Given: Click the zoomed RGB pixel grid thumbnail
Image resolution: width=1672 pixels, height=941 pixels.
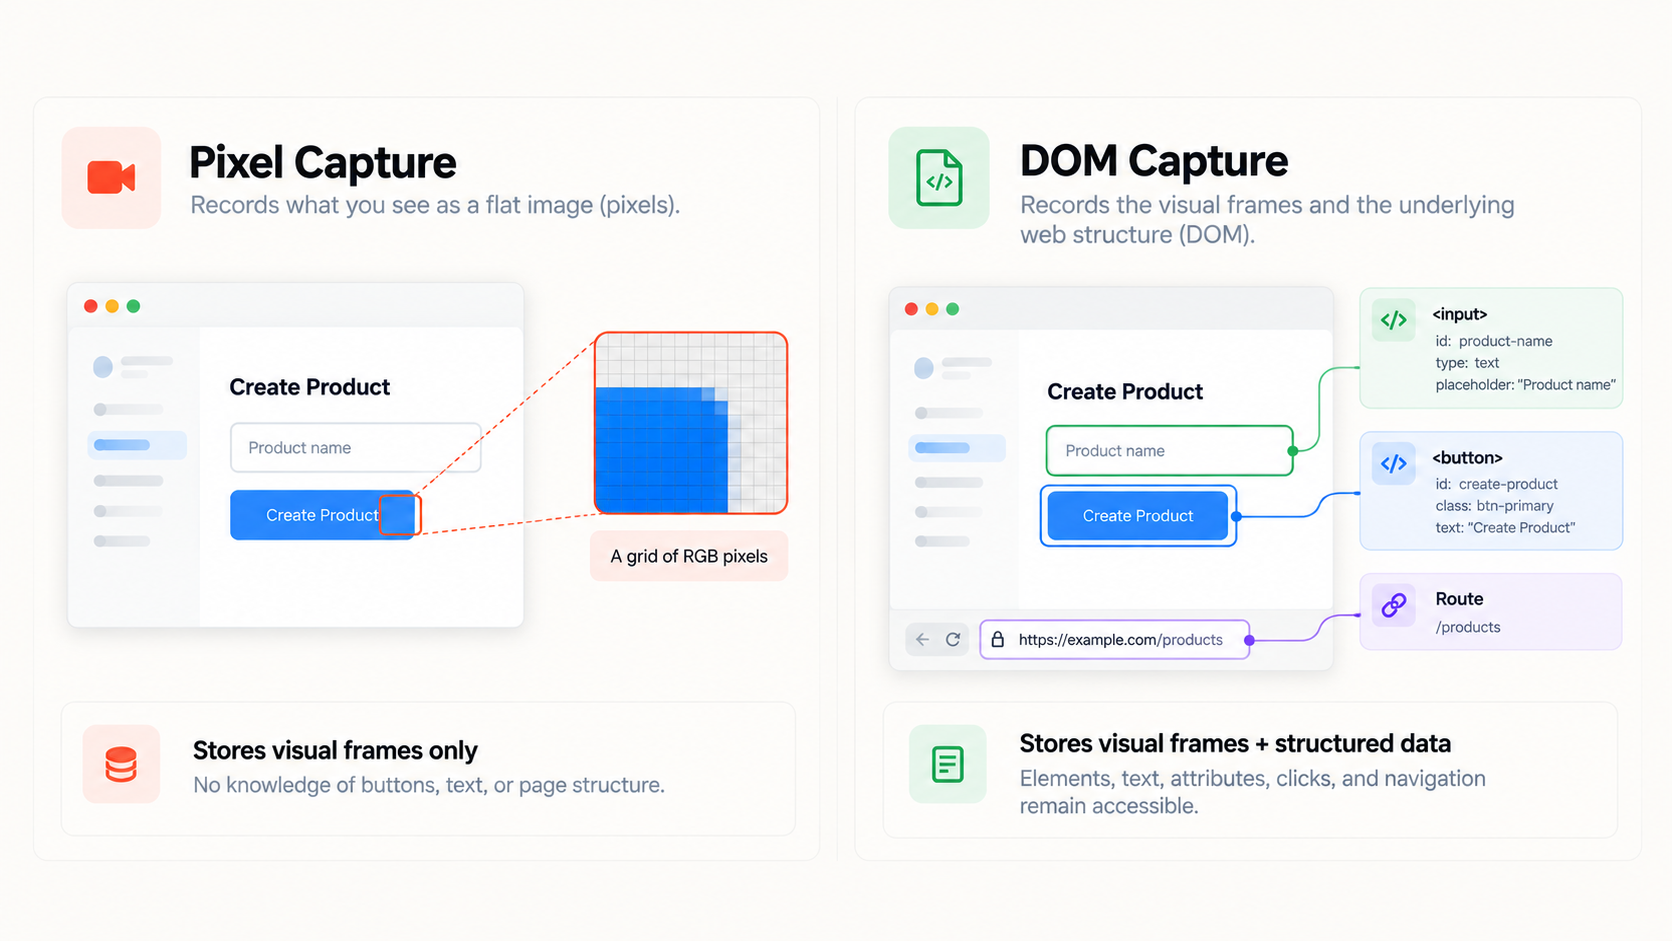Looking at the screenshot, I should click(691, 423).
